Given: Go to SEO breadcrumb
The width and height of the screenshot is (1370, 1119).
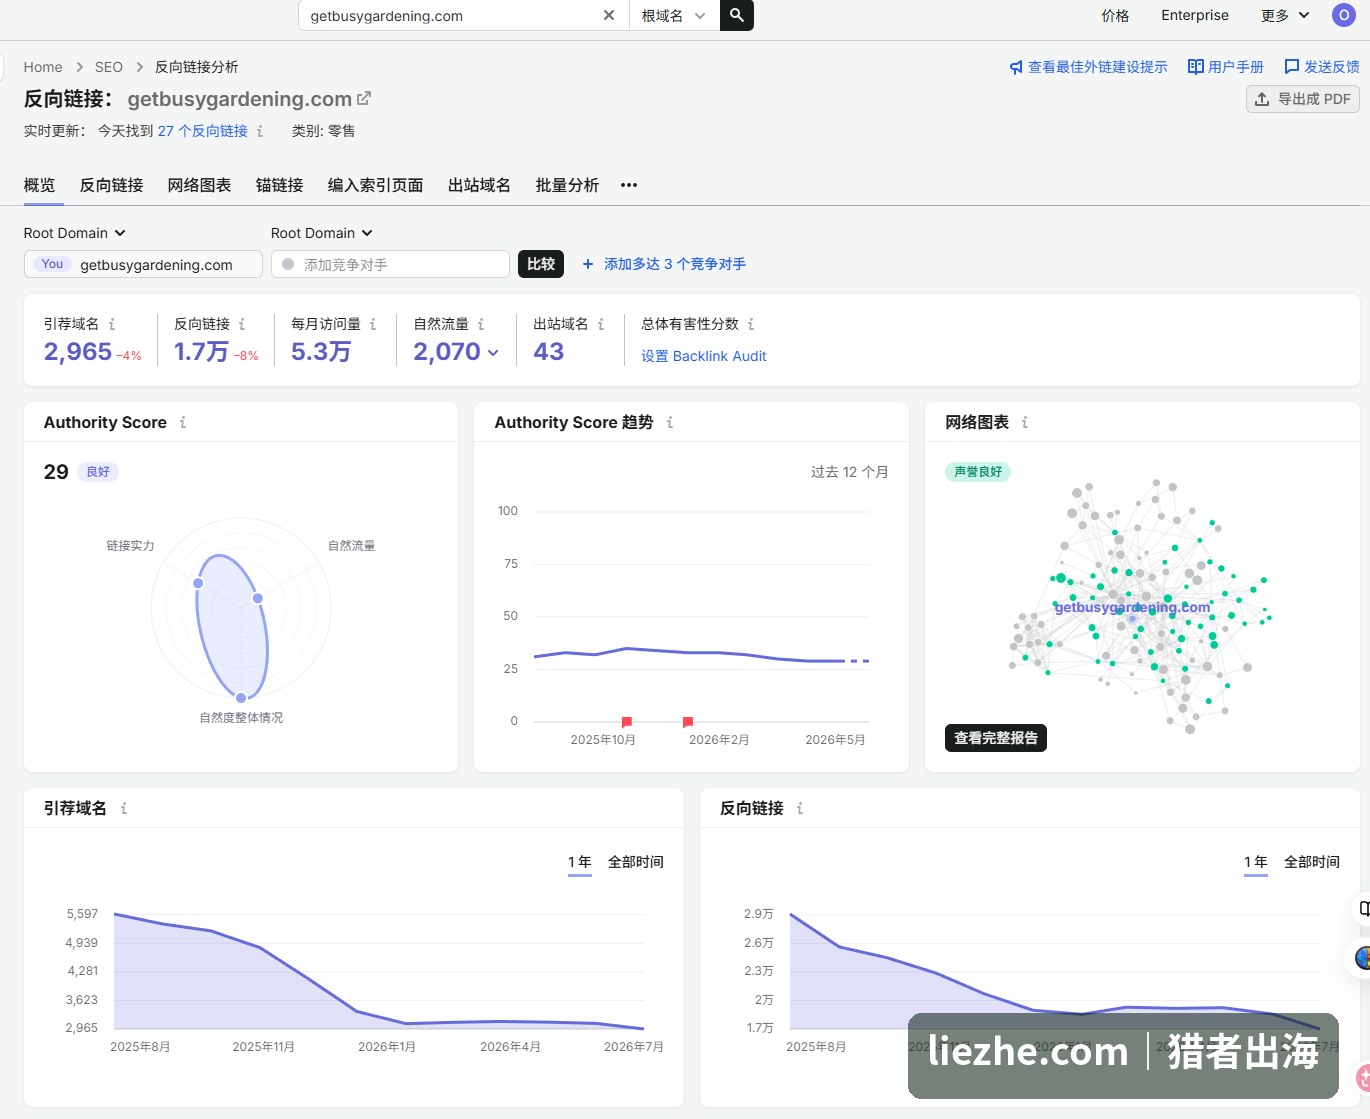Looking at the screenshot, I should tap(109, 67).
